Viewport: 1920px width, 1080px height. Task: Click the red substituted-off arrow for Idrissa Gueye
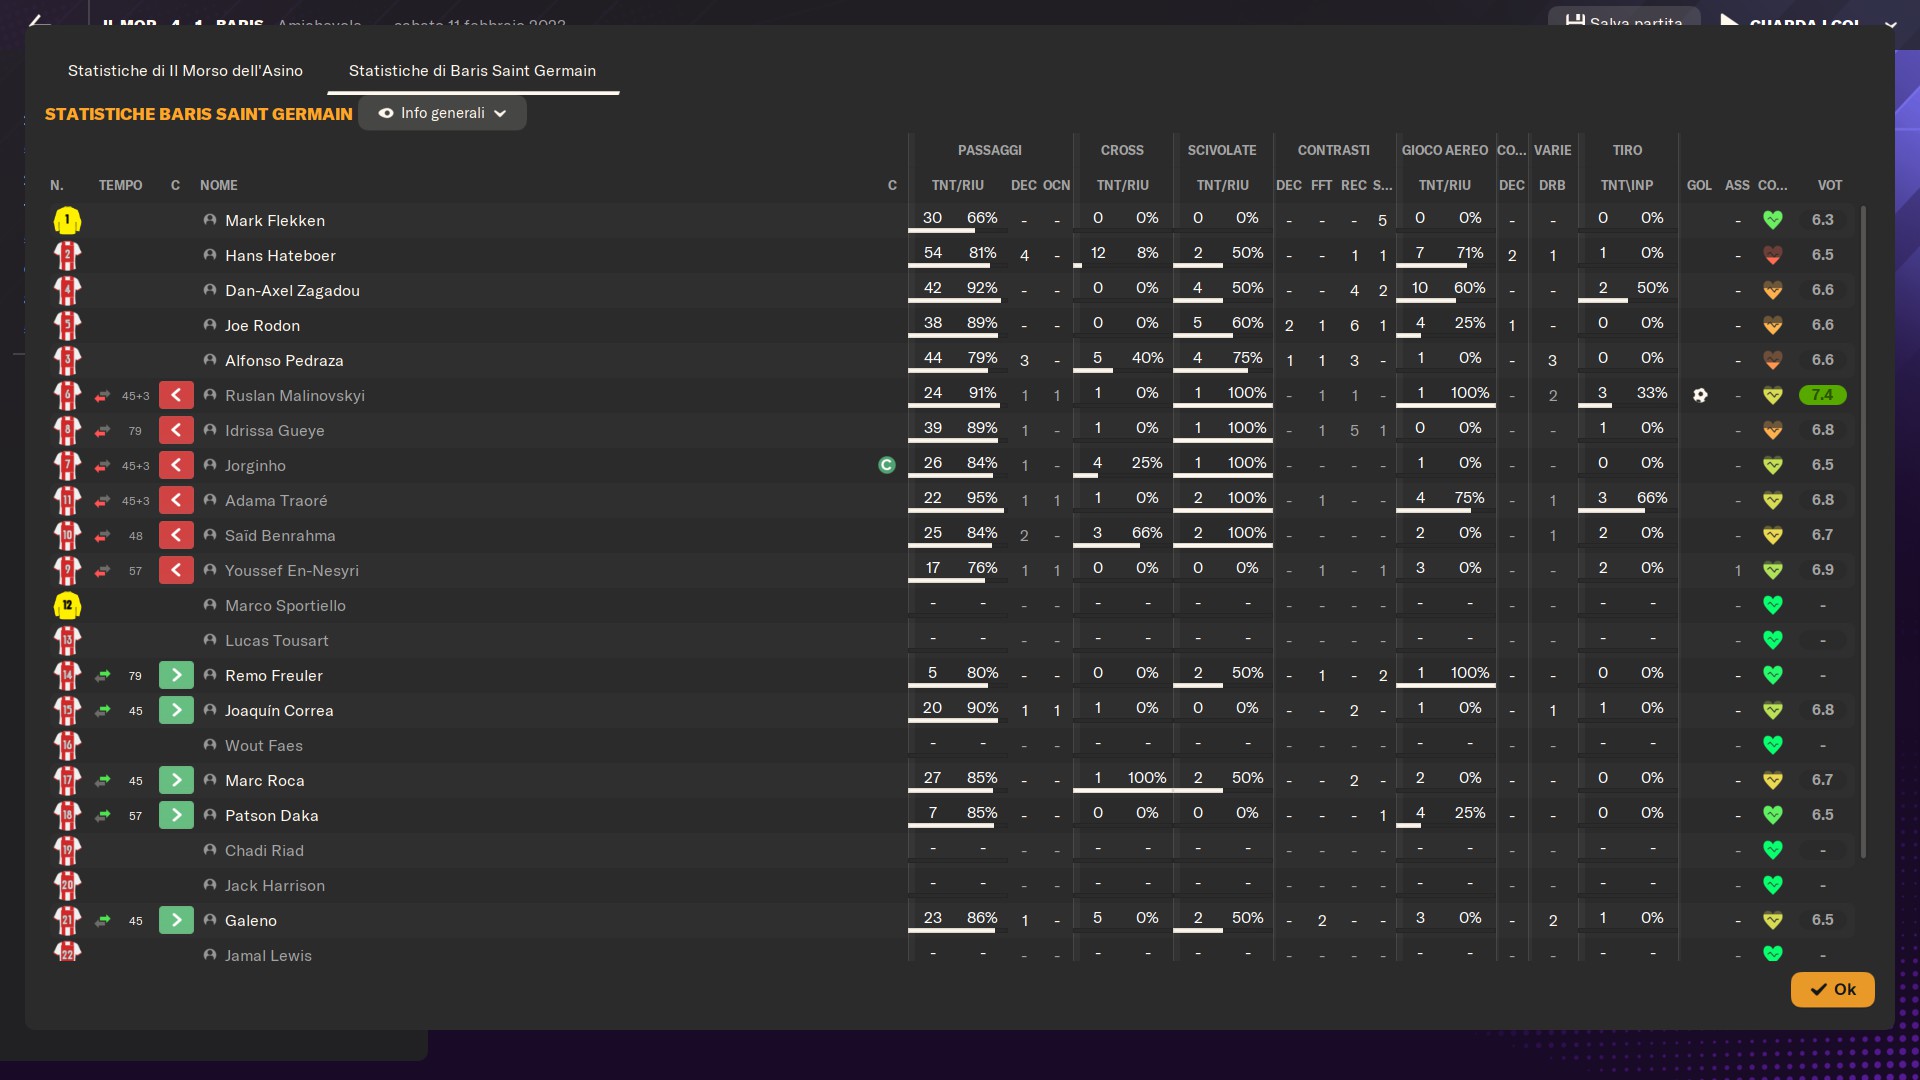pos(176,431)
